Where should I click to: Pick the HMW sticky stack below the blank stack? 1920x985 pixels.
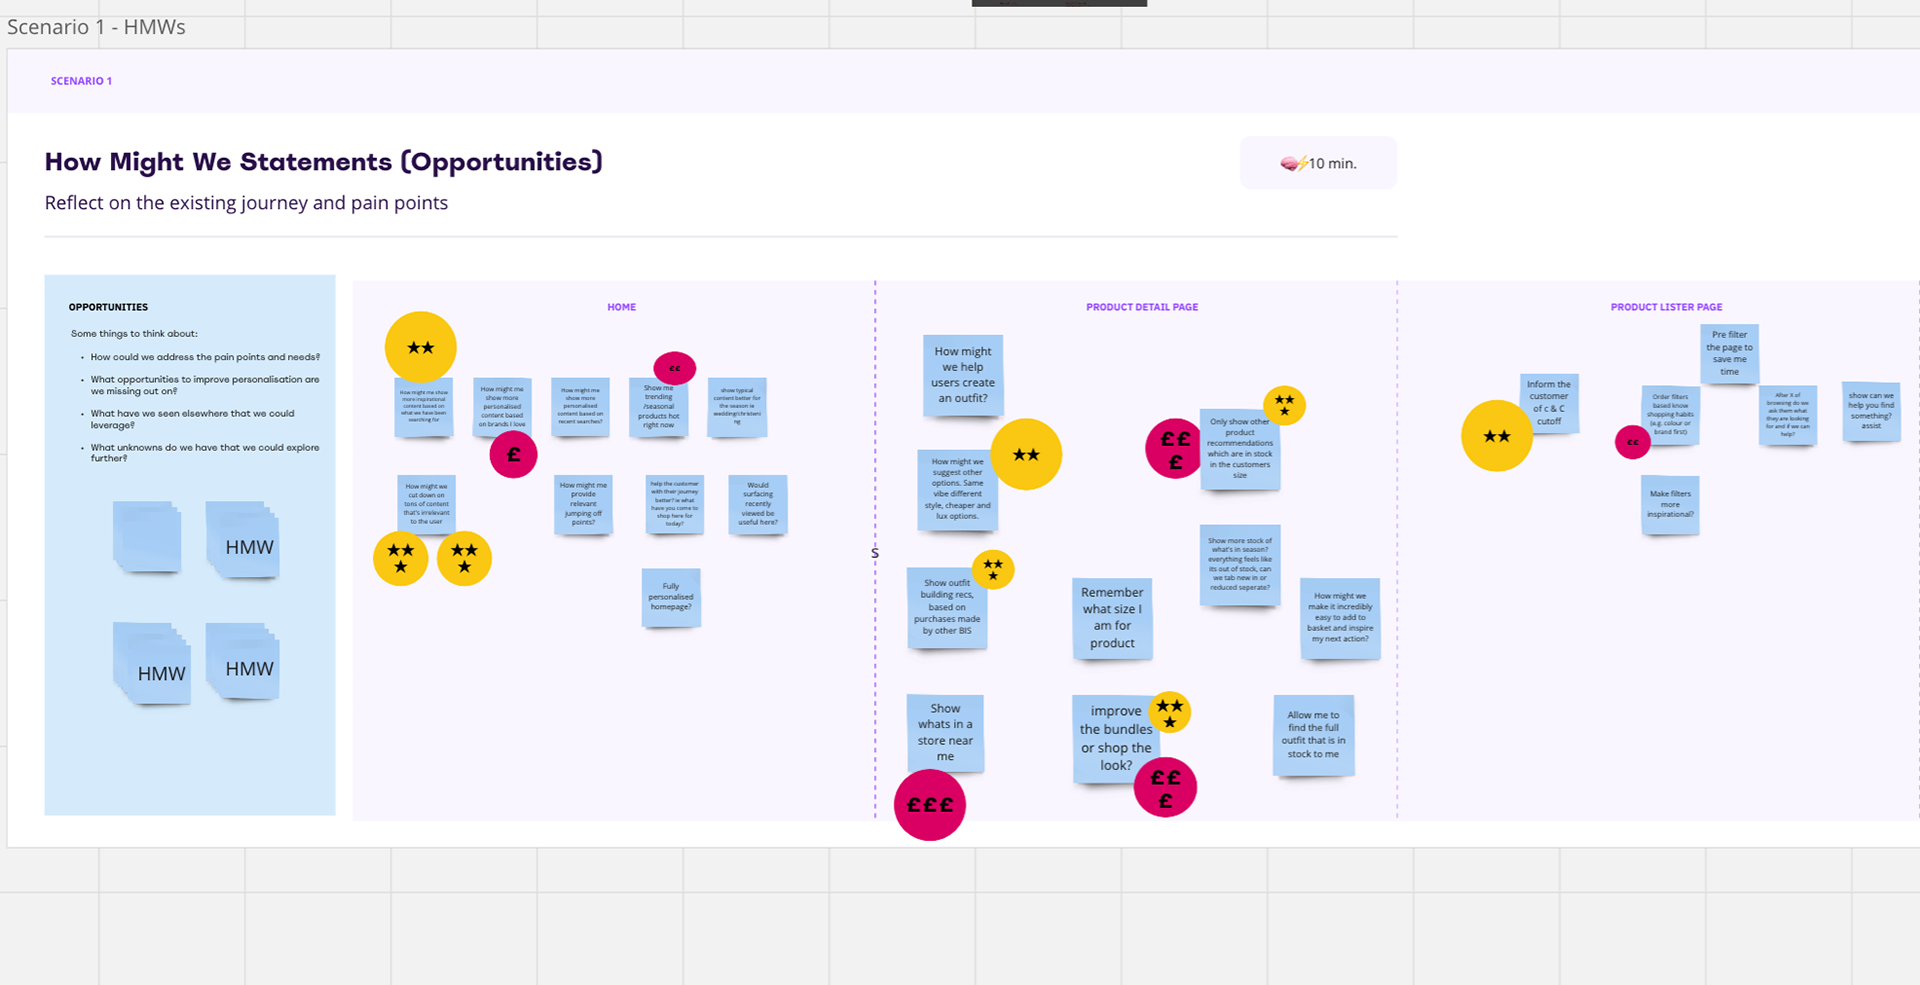[151, 664]
